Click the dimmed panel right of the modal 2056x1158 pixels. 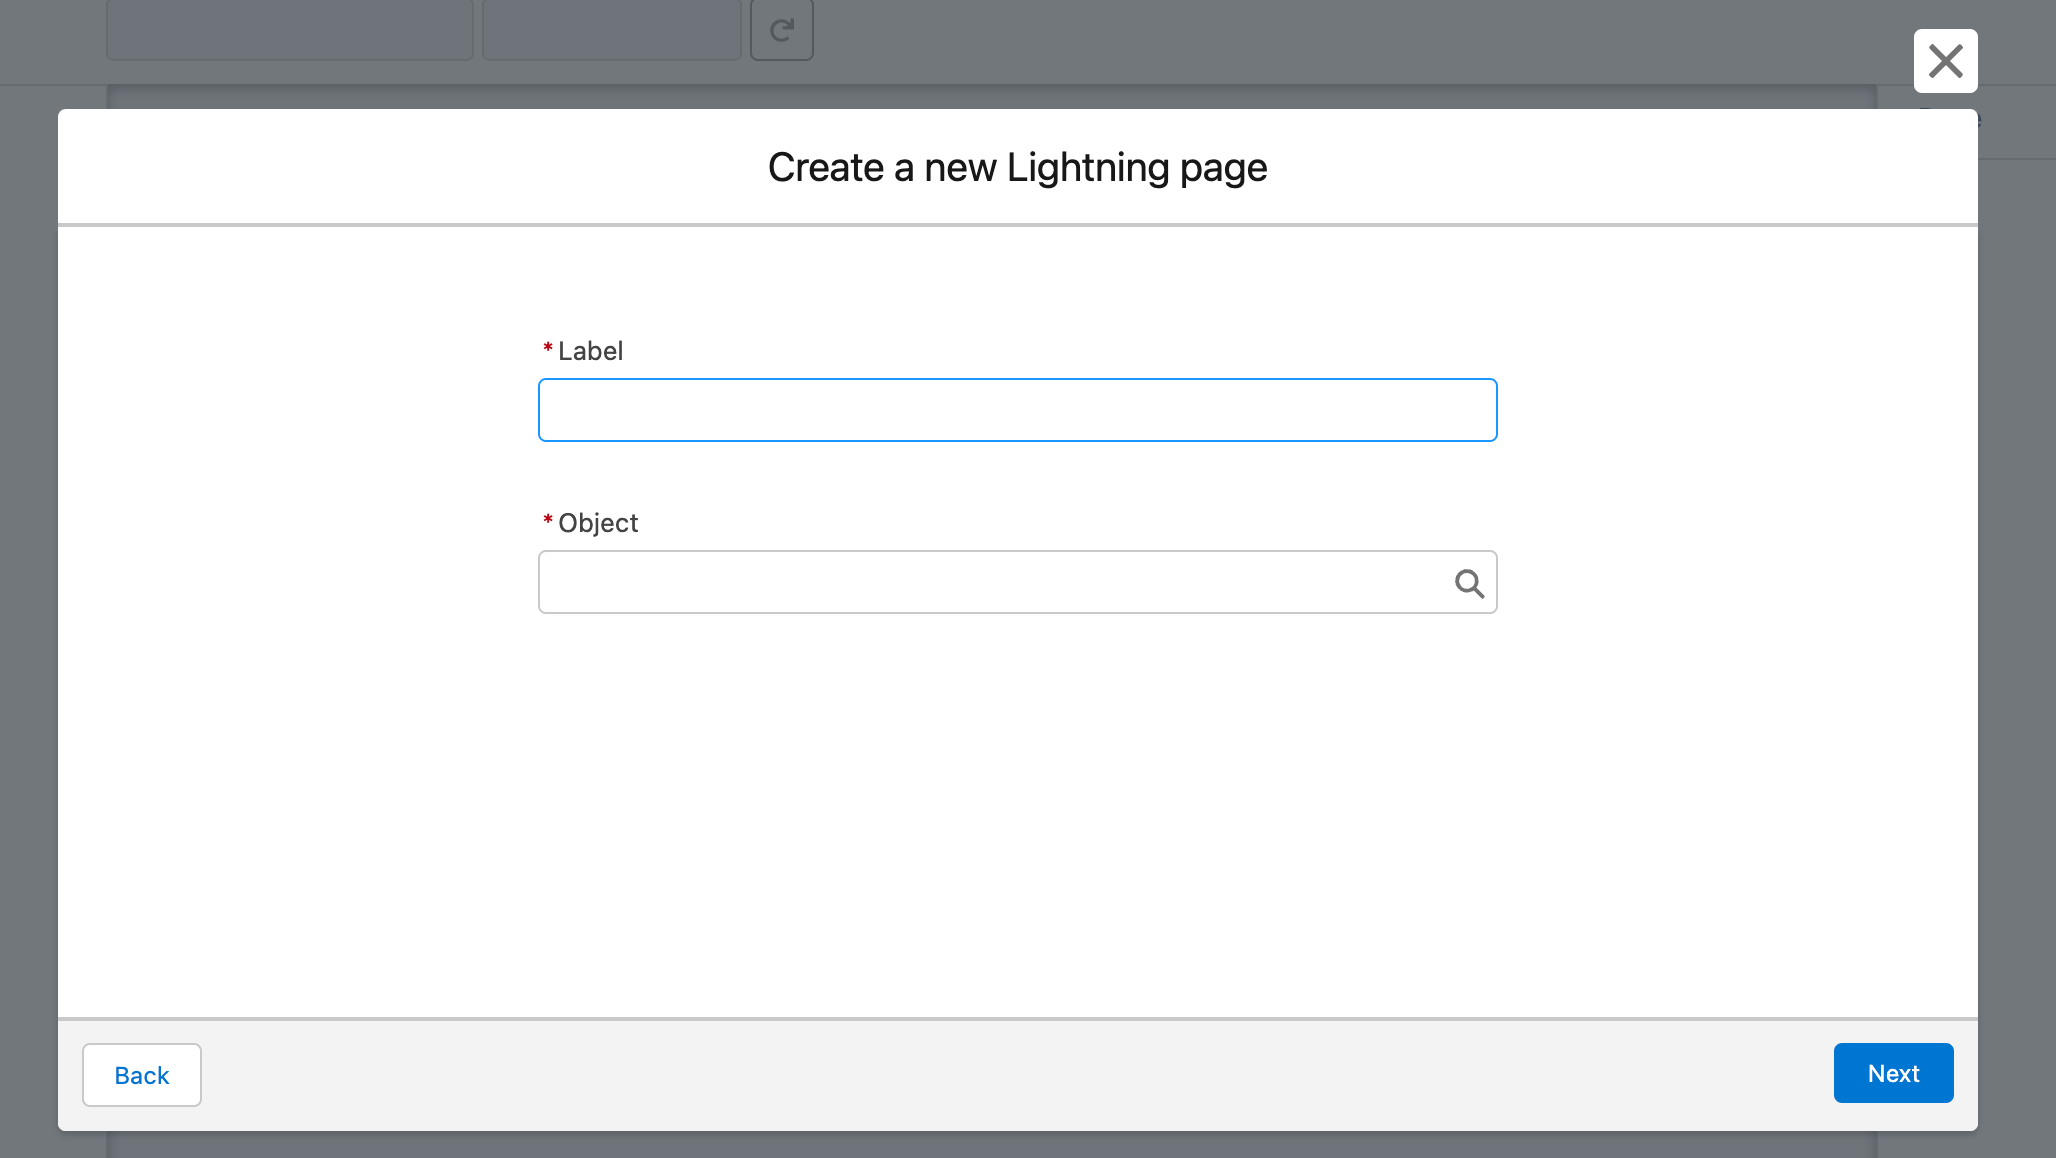point(2016,600)
